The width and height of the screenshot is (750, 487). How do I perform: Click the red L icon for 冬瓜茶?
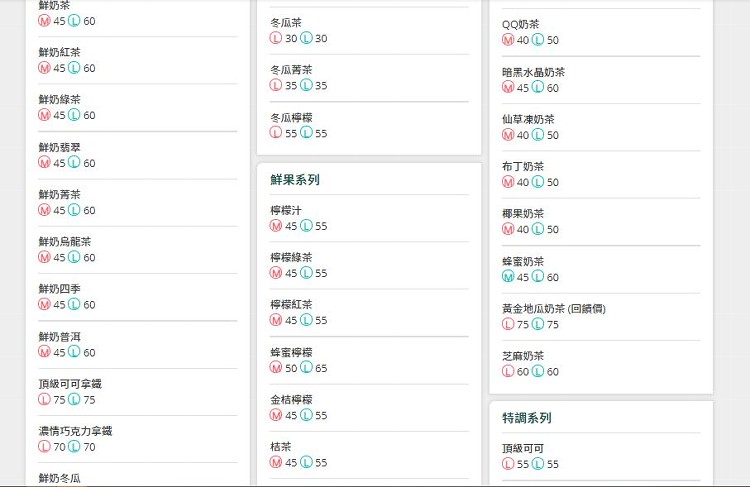(276, 38)
